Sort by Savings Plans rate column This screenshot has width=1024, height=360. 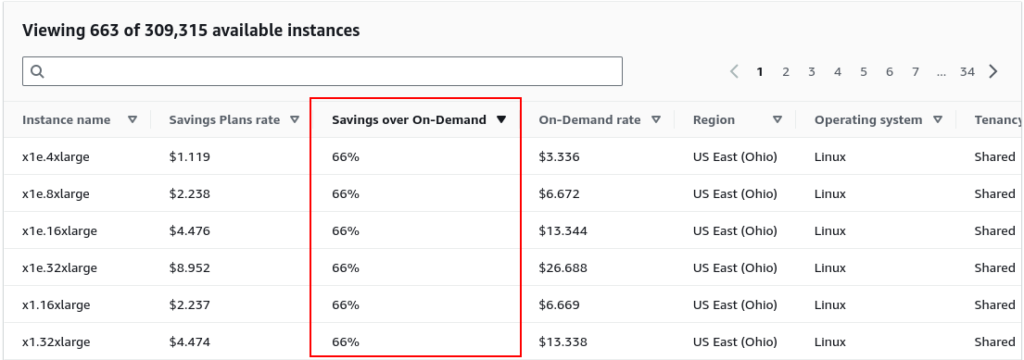(x=295, y=120)
